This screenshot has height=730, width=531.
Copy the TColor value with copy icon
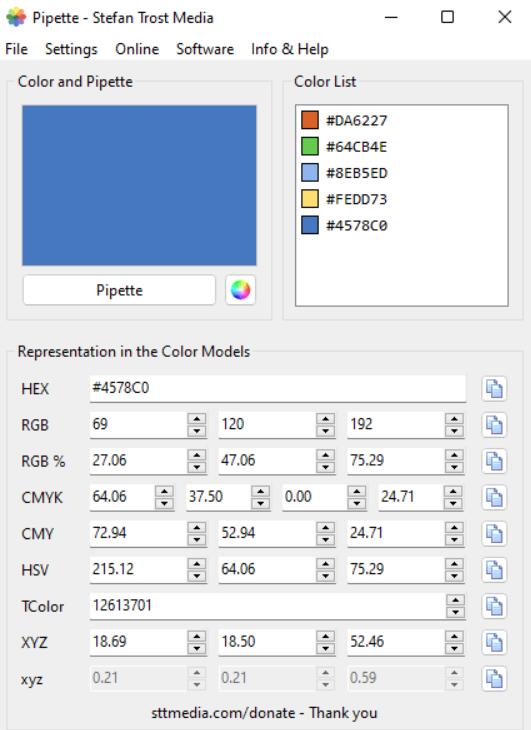494,606
